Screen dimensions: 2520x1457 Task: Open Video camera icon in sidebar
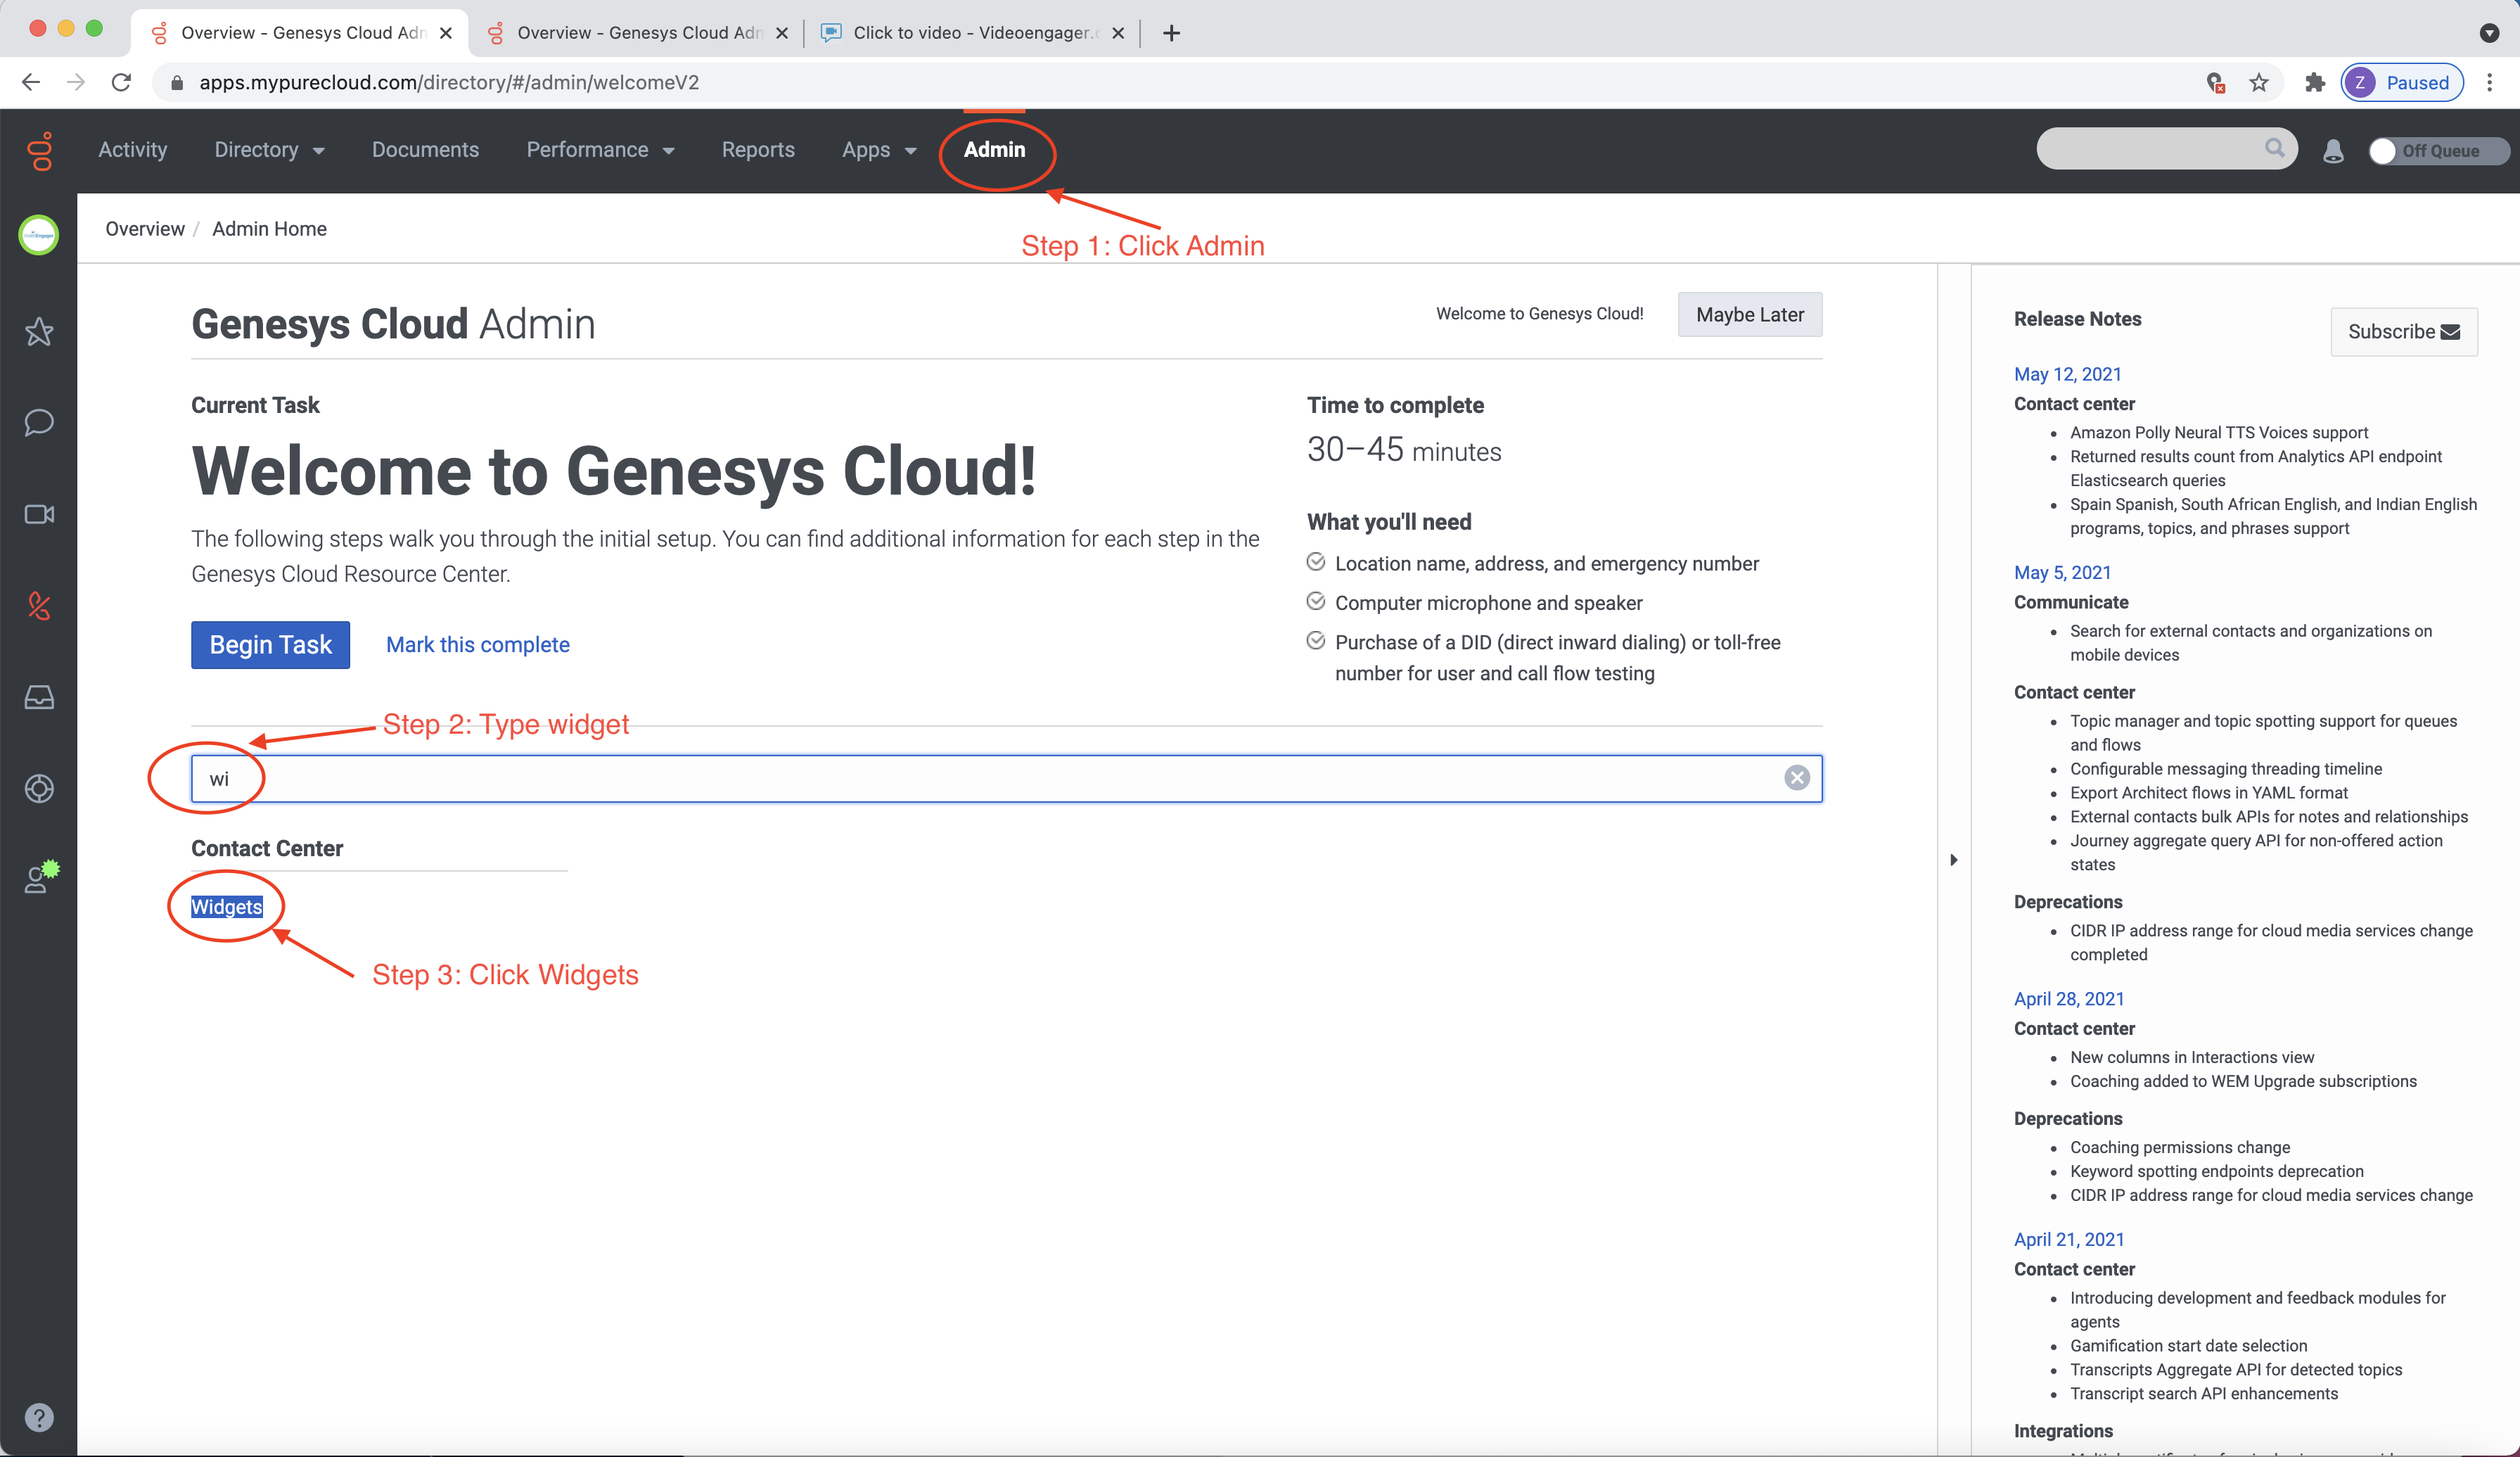tap(39, 514)
